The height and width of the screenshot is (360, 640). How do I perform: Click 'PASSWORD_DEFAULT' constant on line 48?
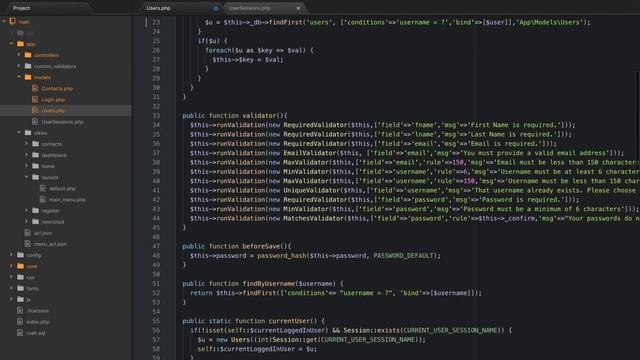(403, 256)
